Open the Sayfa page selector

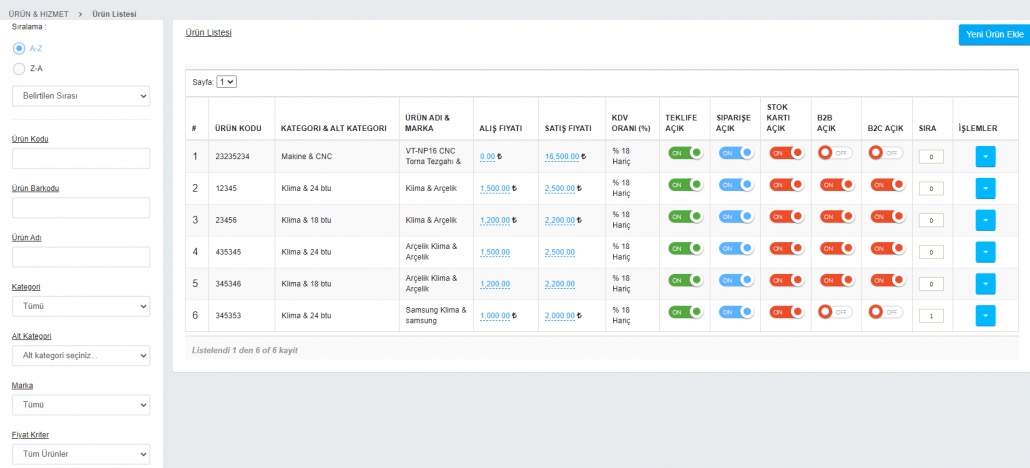(227, 82)
